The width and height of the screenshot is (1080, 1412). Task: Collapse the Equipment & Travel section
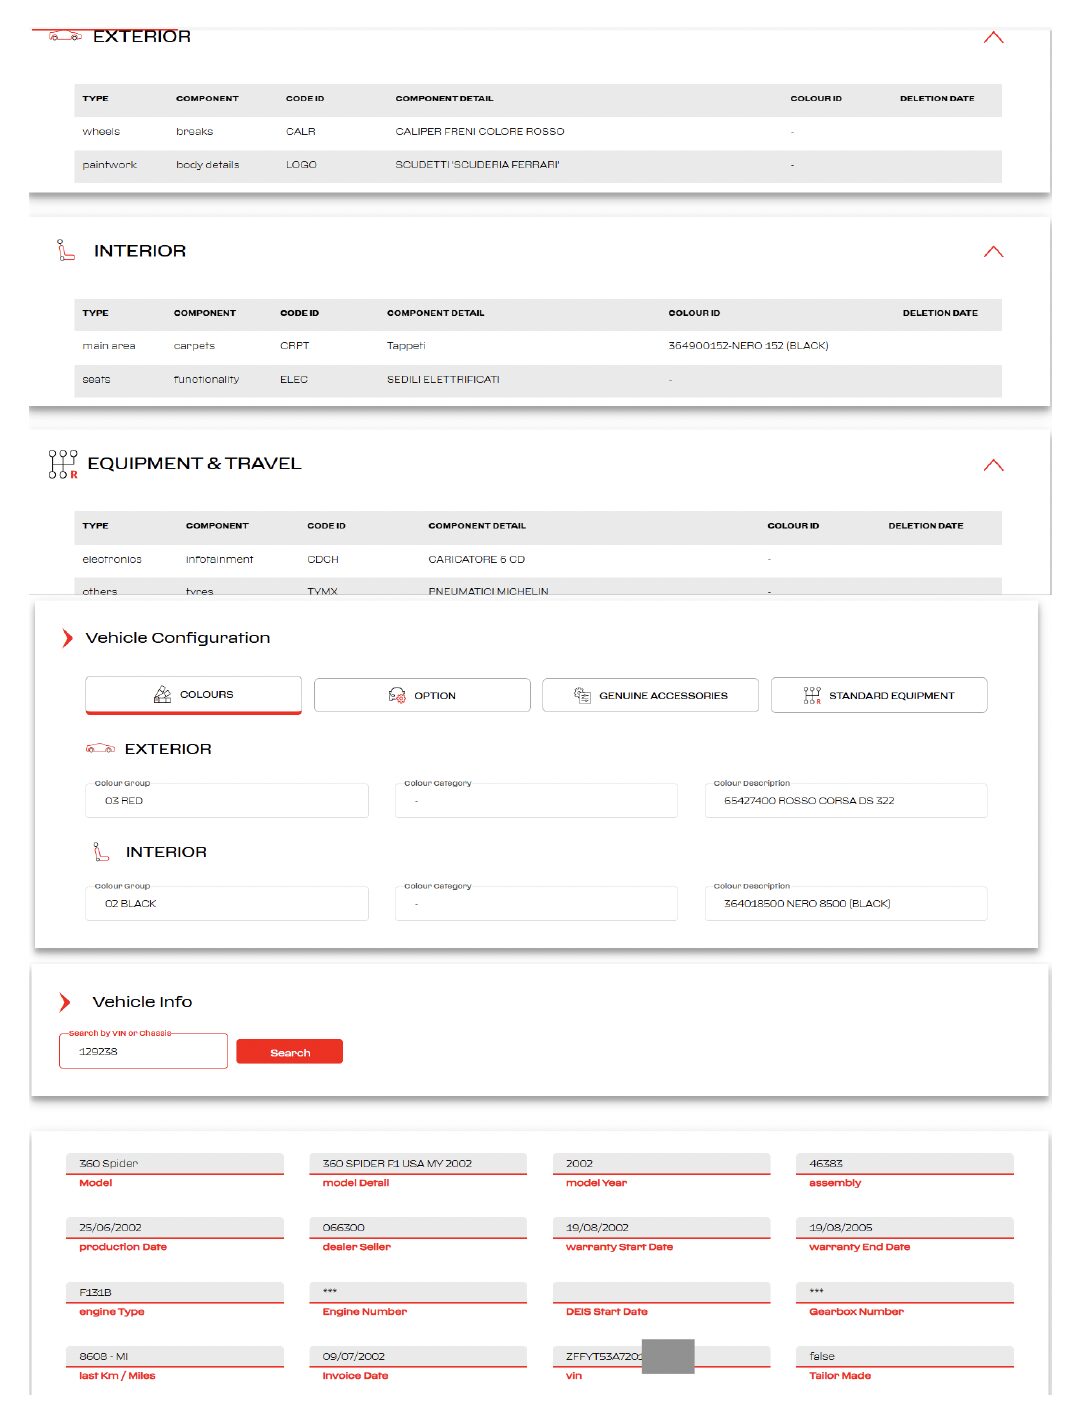pos(993,465)
